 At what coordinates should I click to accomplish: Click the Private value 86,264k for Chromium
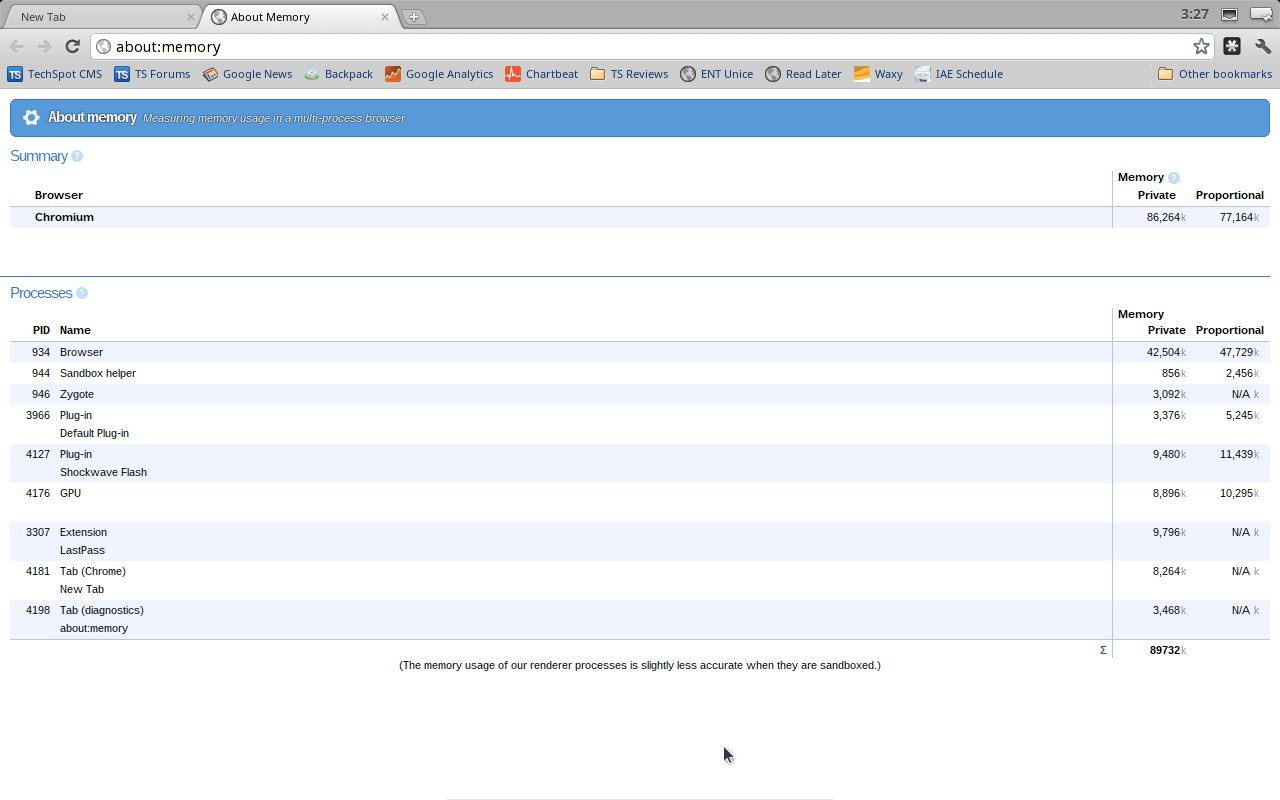pyautogui.click(x=1166, y=217)
